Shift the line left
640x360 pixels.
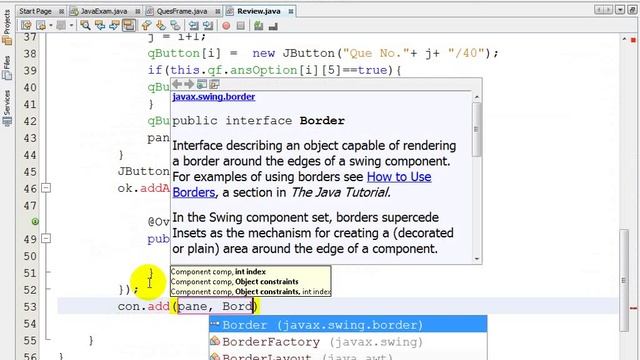pos(193,26)
